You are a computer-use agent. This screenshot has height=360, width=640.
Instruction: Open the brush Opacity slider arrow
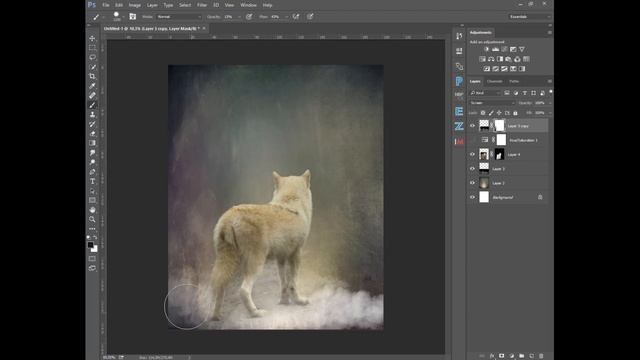click(x=239, y=17)
